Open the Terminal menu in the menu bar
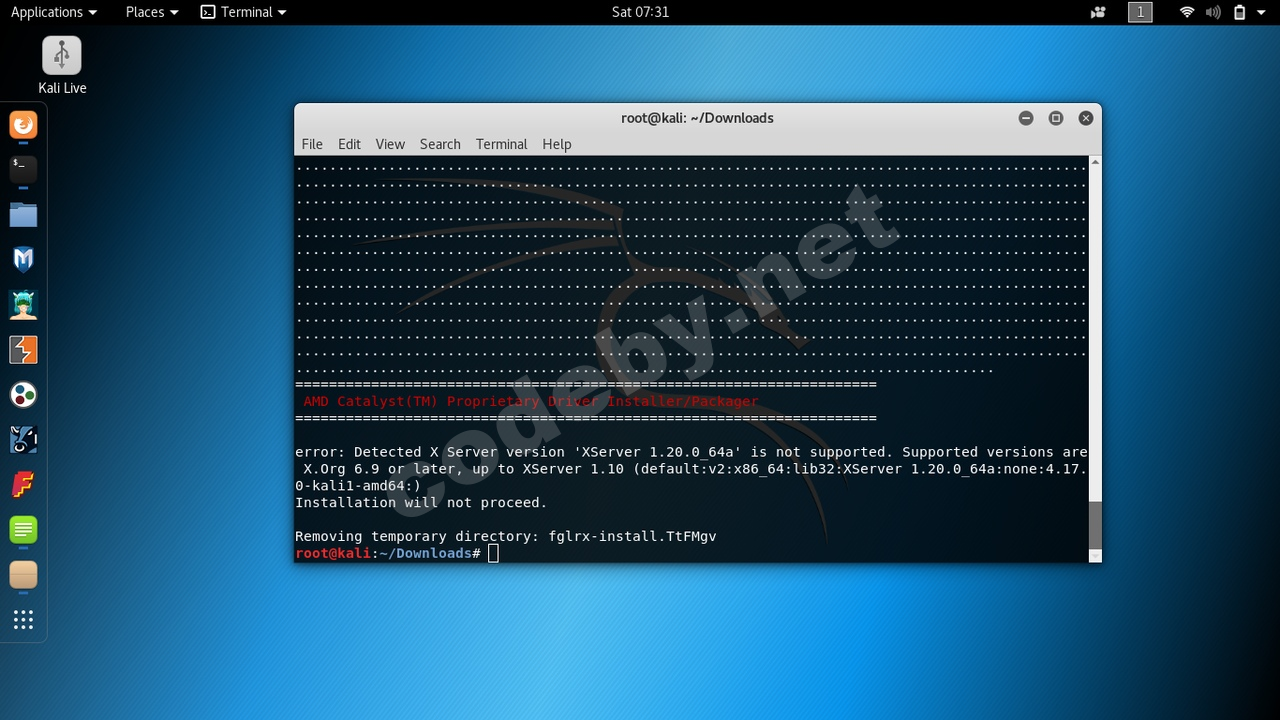This screenshot has width=1280, height=720. (x=501, y=144)
